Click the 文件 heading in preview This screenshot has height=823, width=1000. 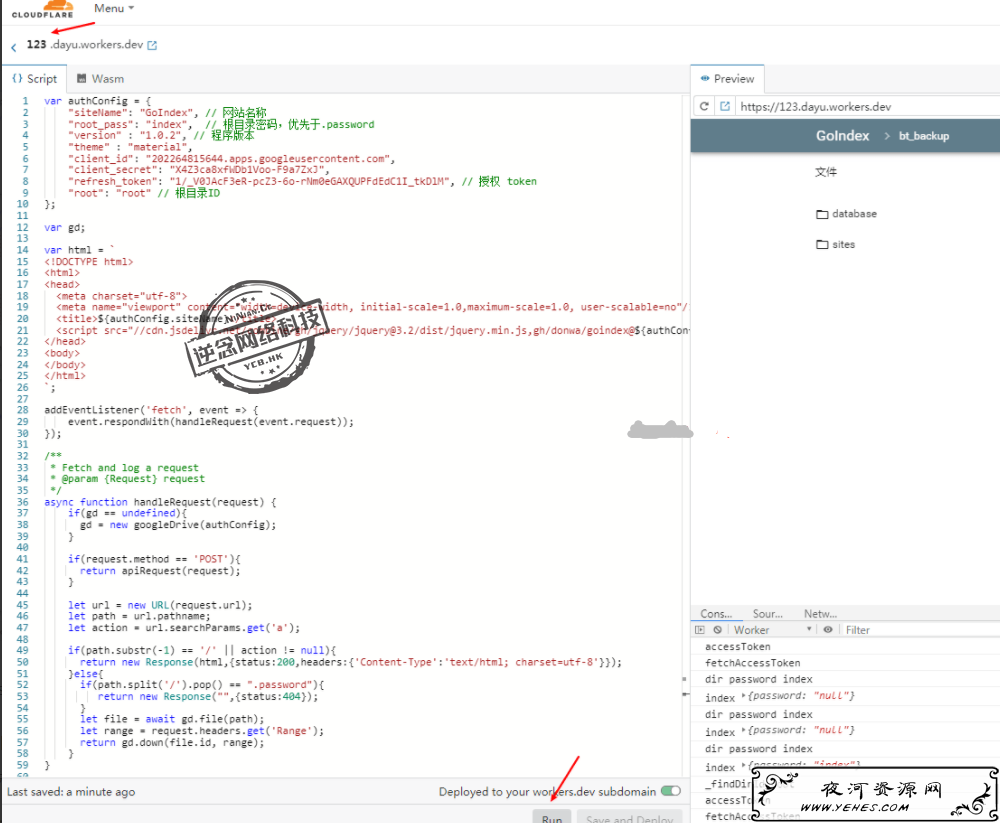click(x=826, y=172)
